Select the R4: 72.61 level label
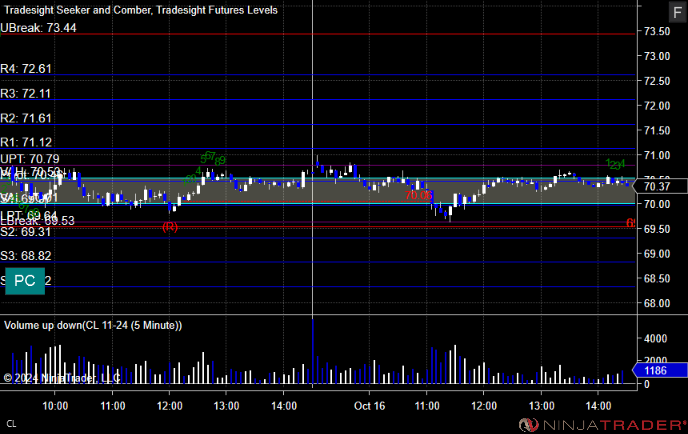The image size is (688, 434). coord(26,69)
